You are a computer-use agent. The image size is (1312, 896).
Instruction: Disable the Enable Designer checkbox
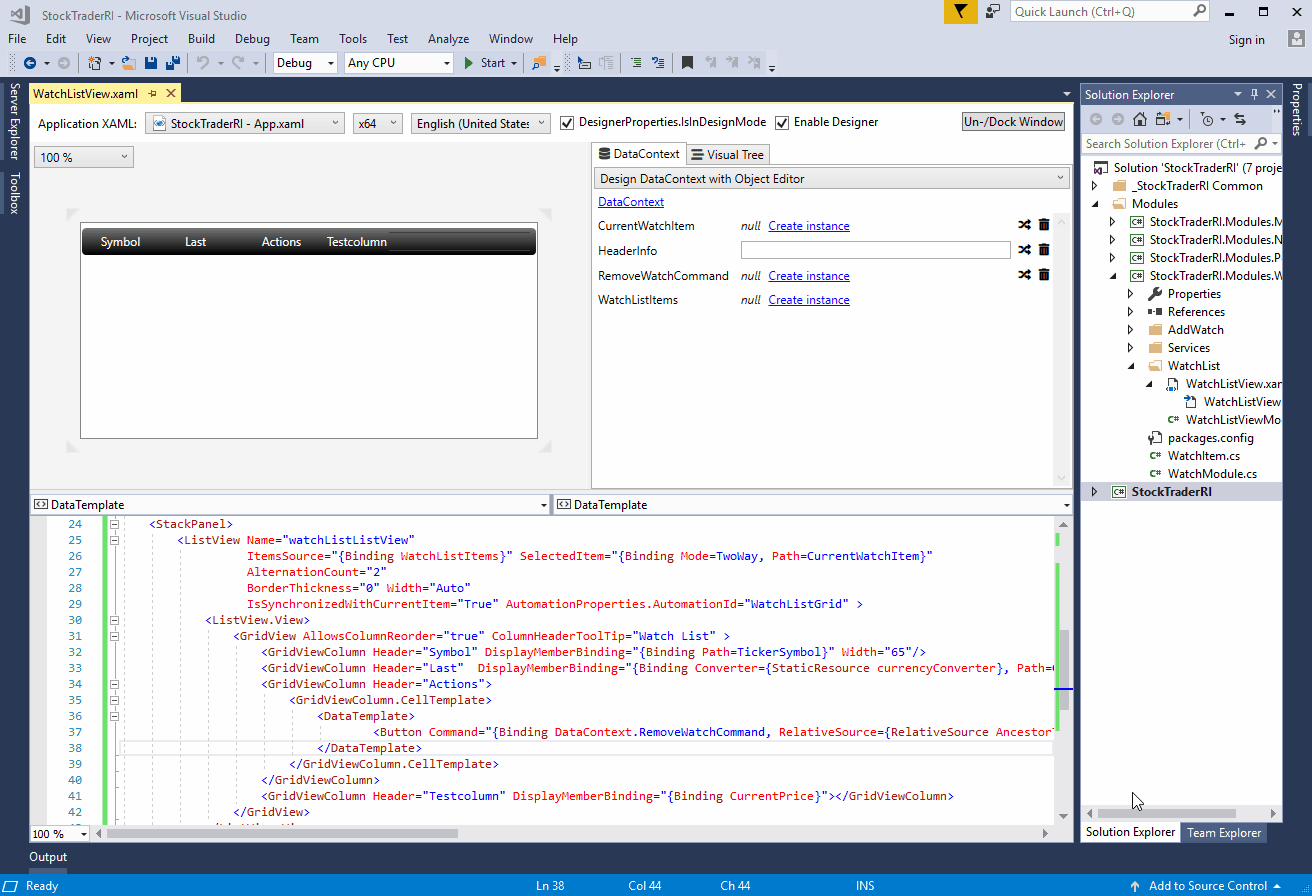click(x=782, y=123)
